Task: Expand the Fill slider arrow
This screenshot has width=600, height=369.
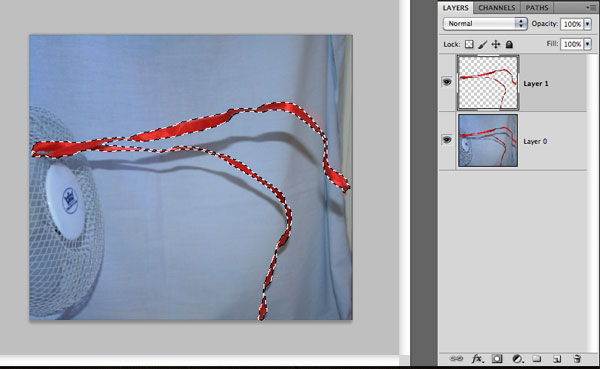Action: click(x=588, y=44)
